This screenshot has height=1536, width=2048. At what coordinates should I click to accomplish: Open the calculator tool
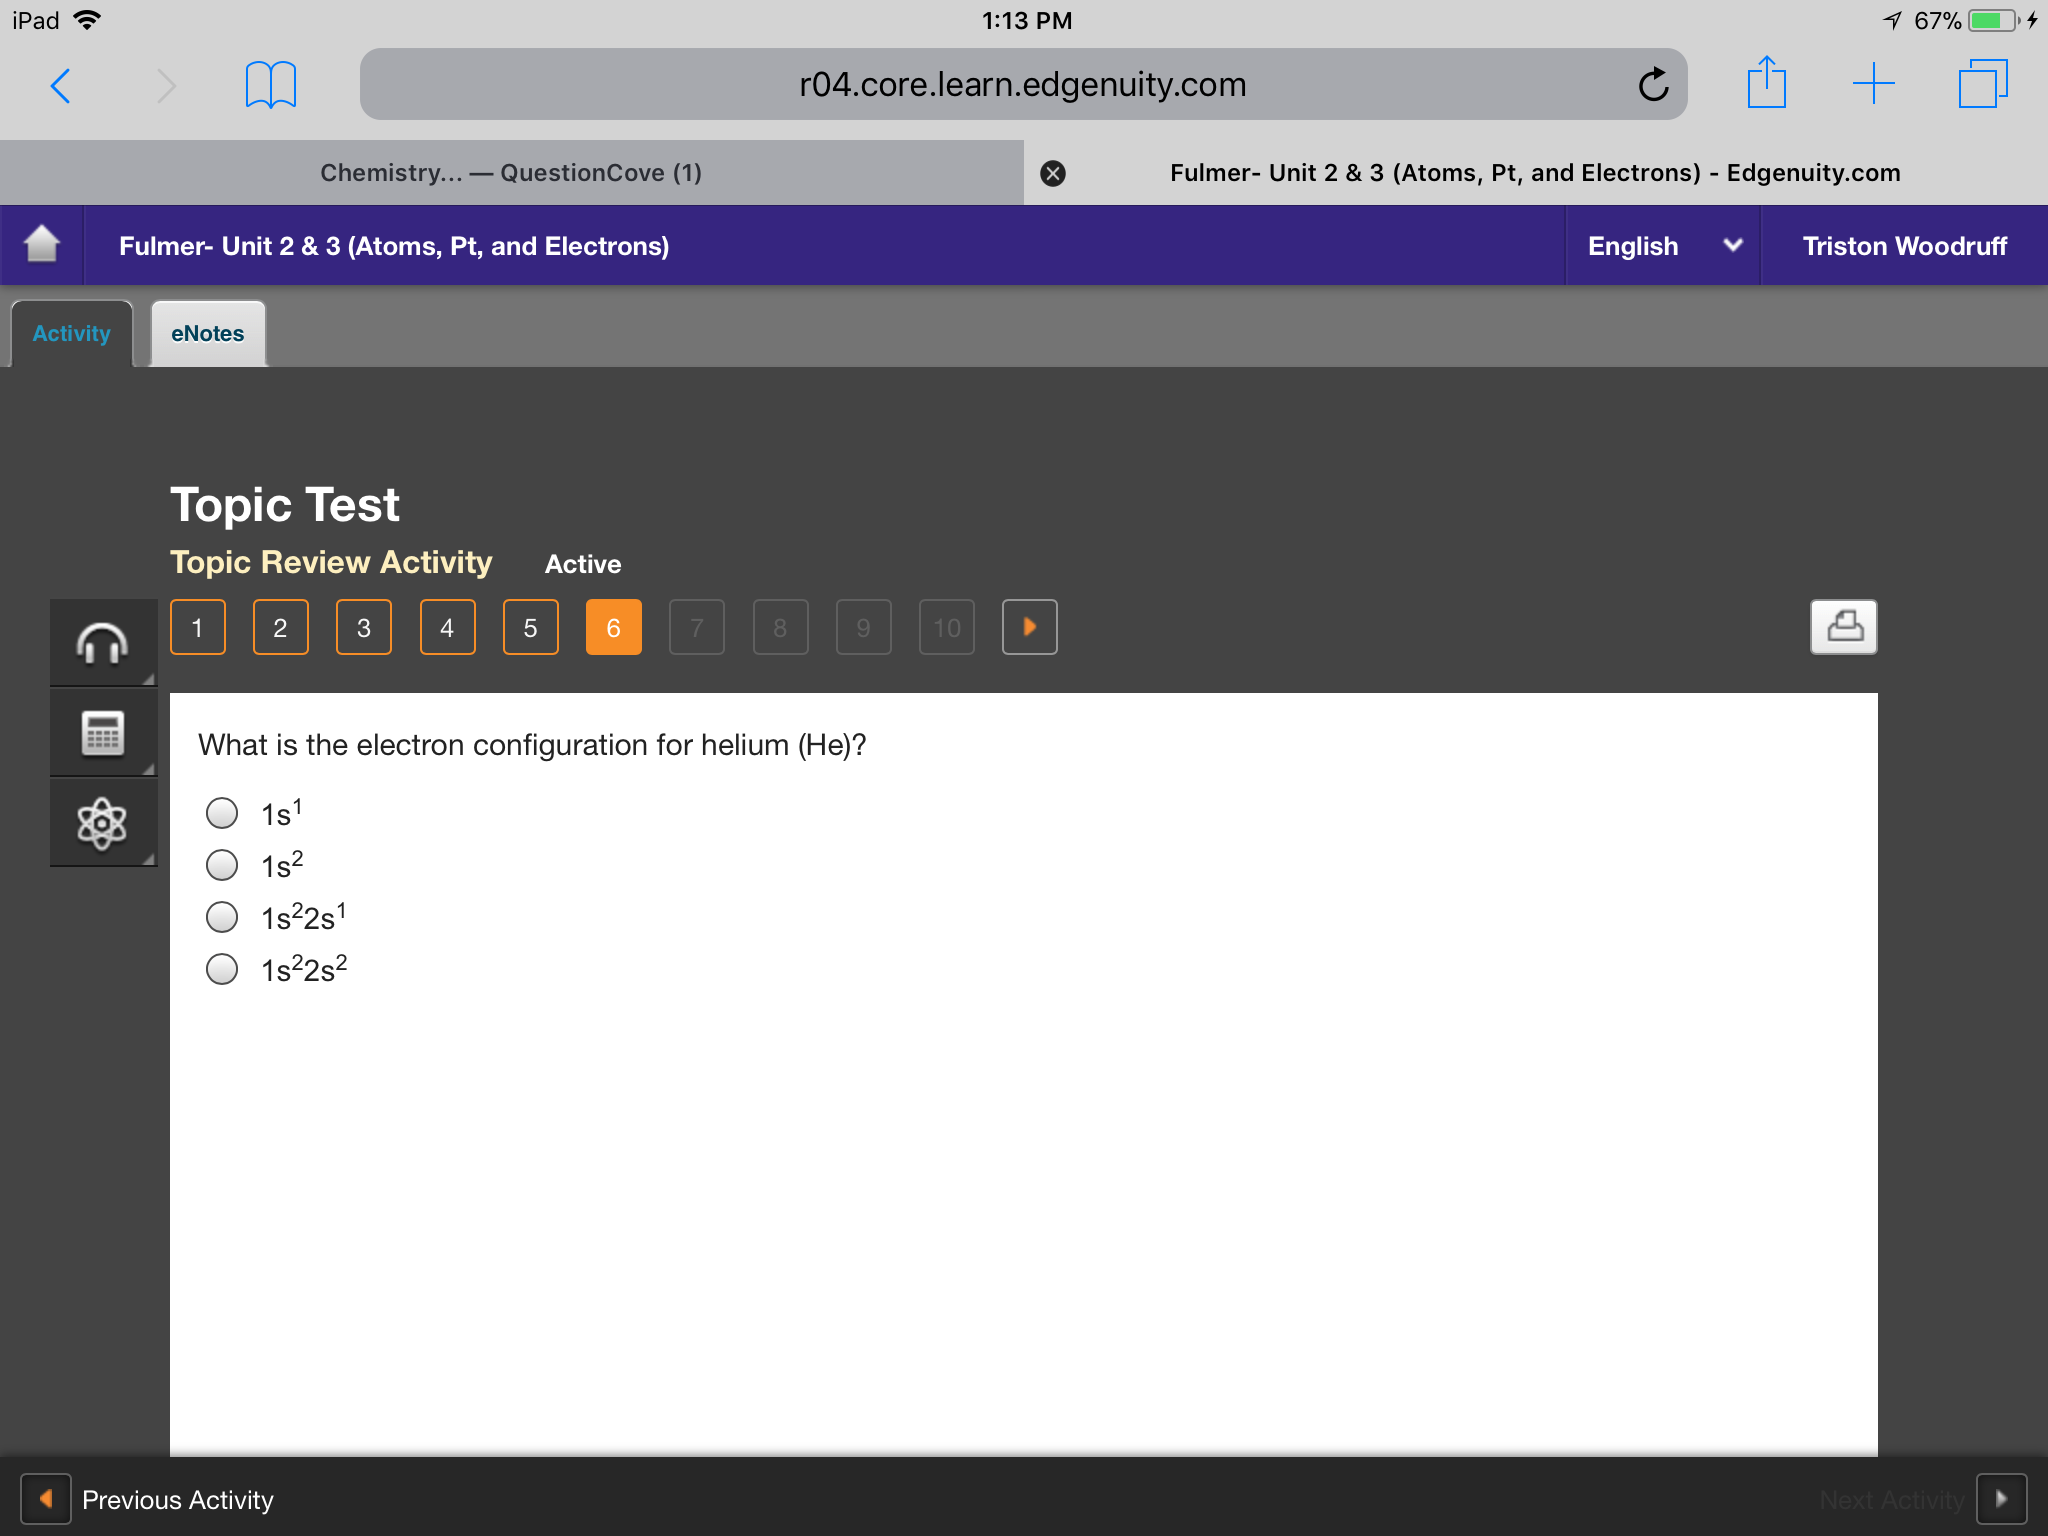pos(103,734)
